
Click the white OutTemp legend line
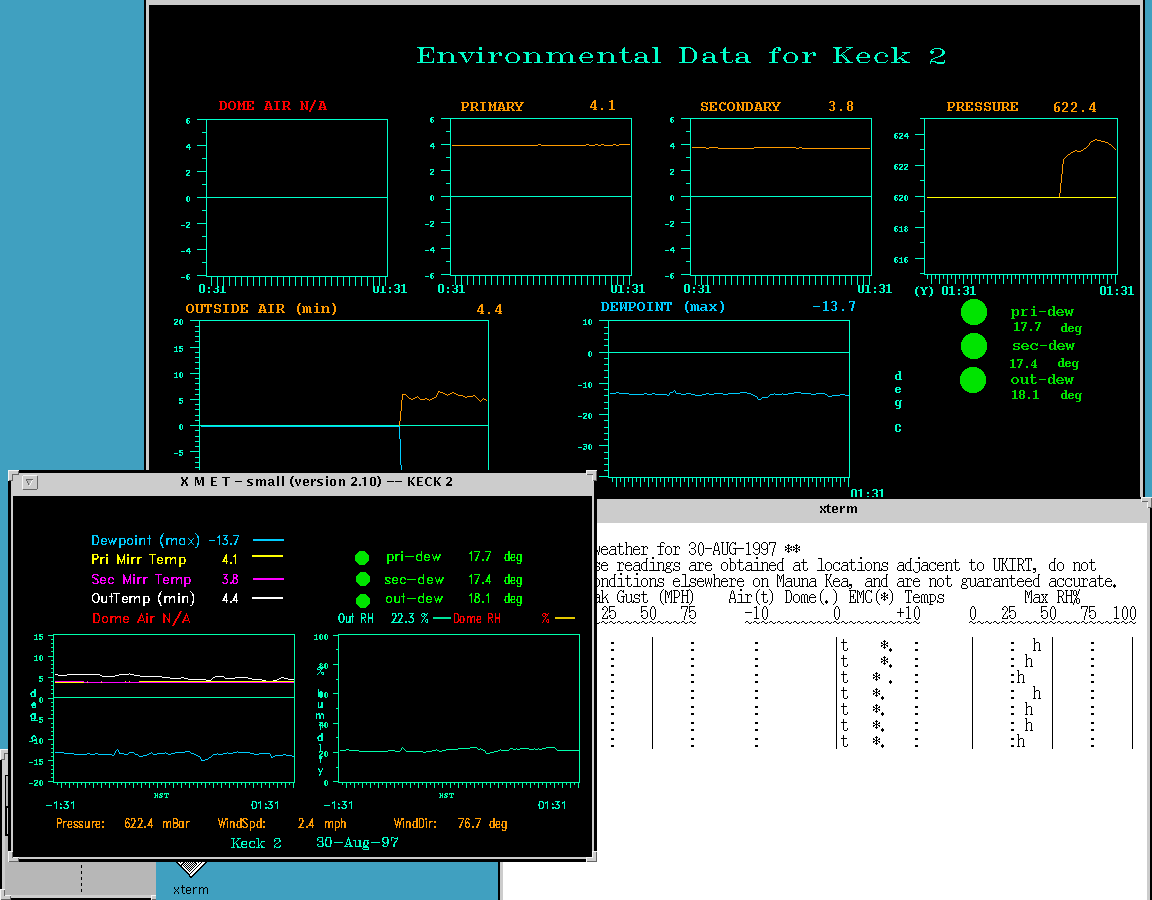[268, 598]
